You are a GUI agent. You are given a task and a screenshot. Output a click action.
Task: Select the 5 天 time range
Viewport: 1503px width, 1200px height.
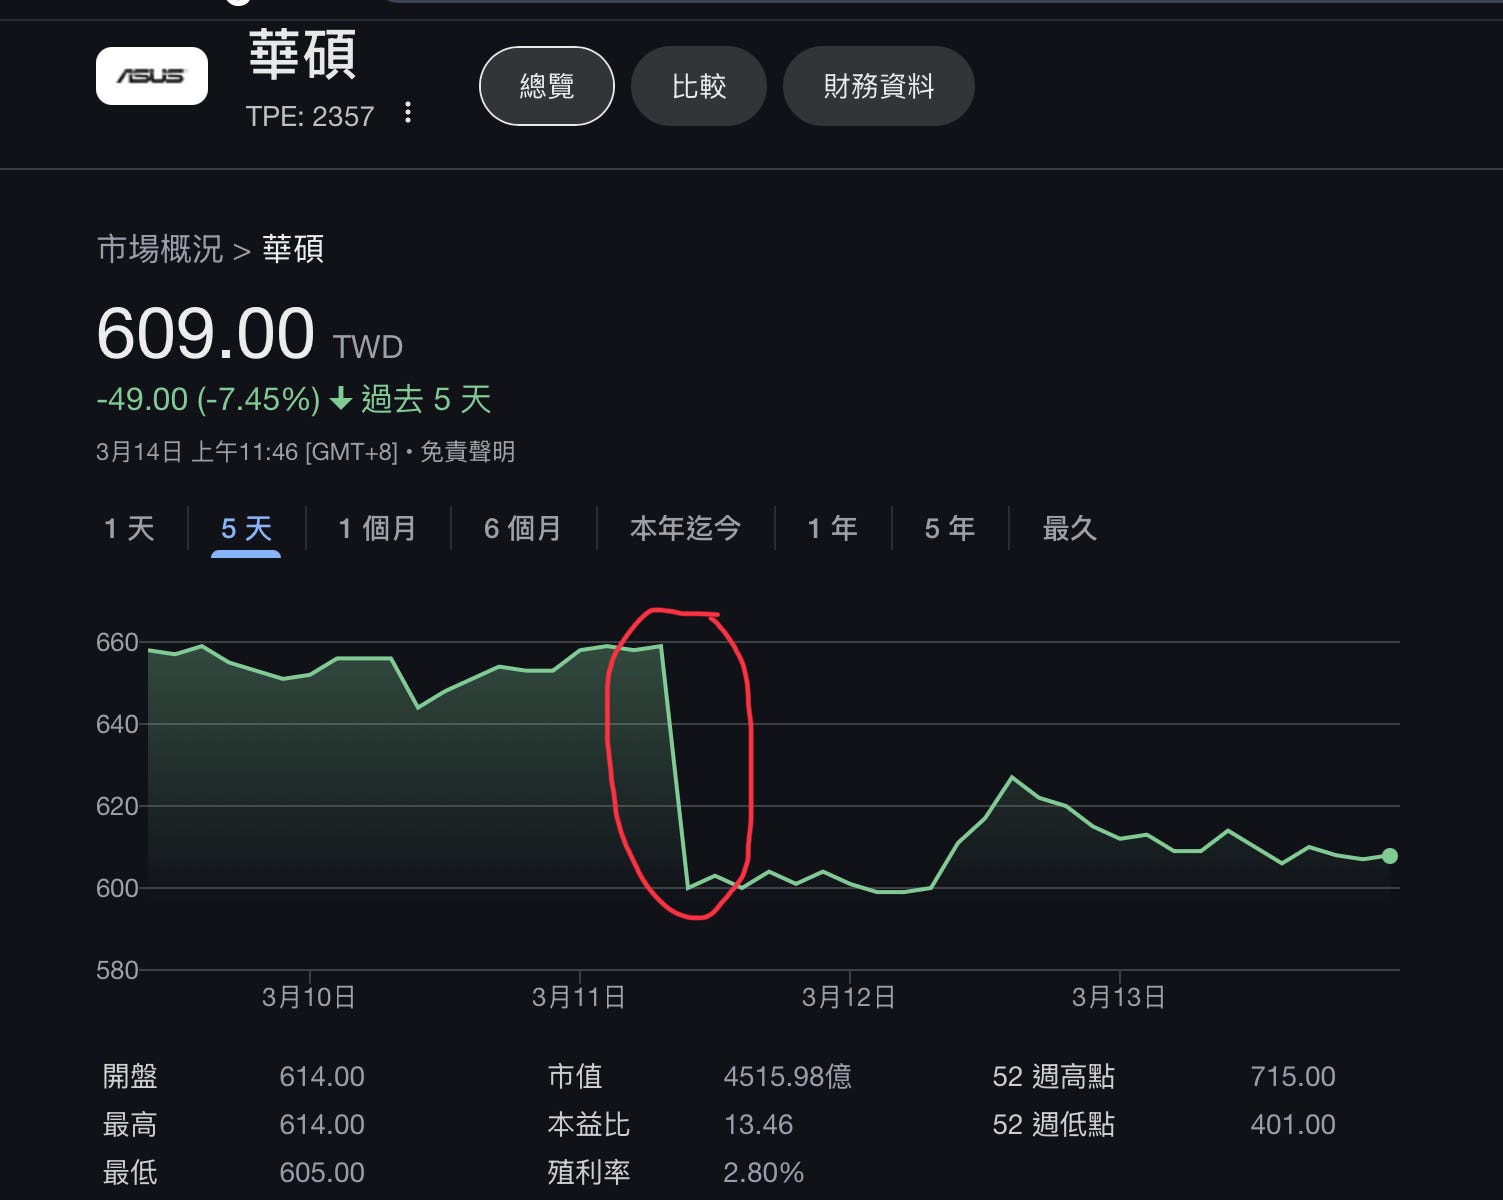(246, 528)
